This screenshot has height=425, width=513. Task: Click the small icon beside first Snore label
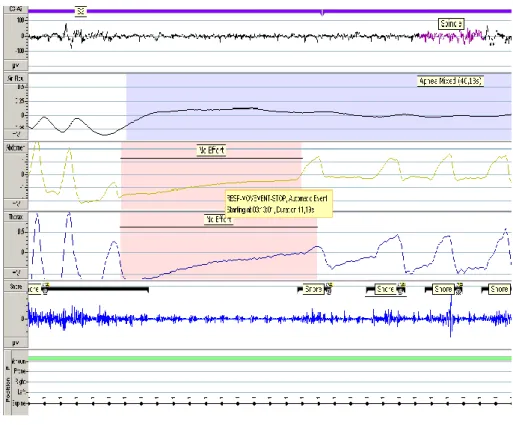[x=45, y=289]
